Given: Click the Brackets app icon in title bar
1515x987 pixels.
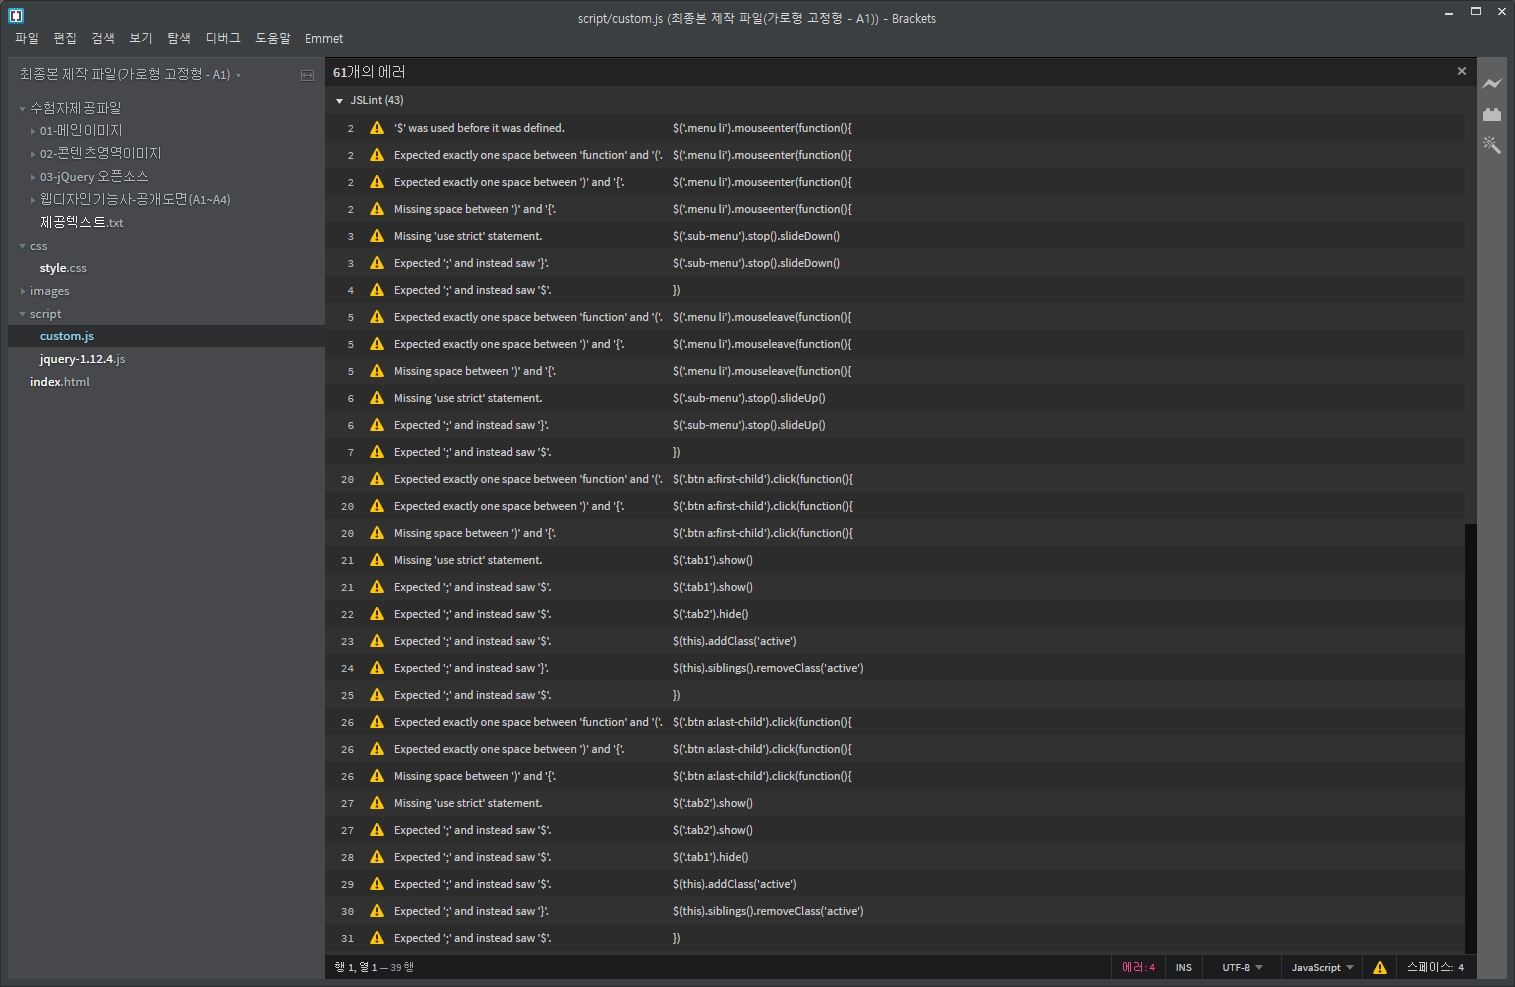Looking at the screenshot, I should pyautogui.click(x=16, y=15).
